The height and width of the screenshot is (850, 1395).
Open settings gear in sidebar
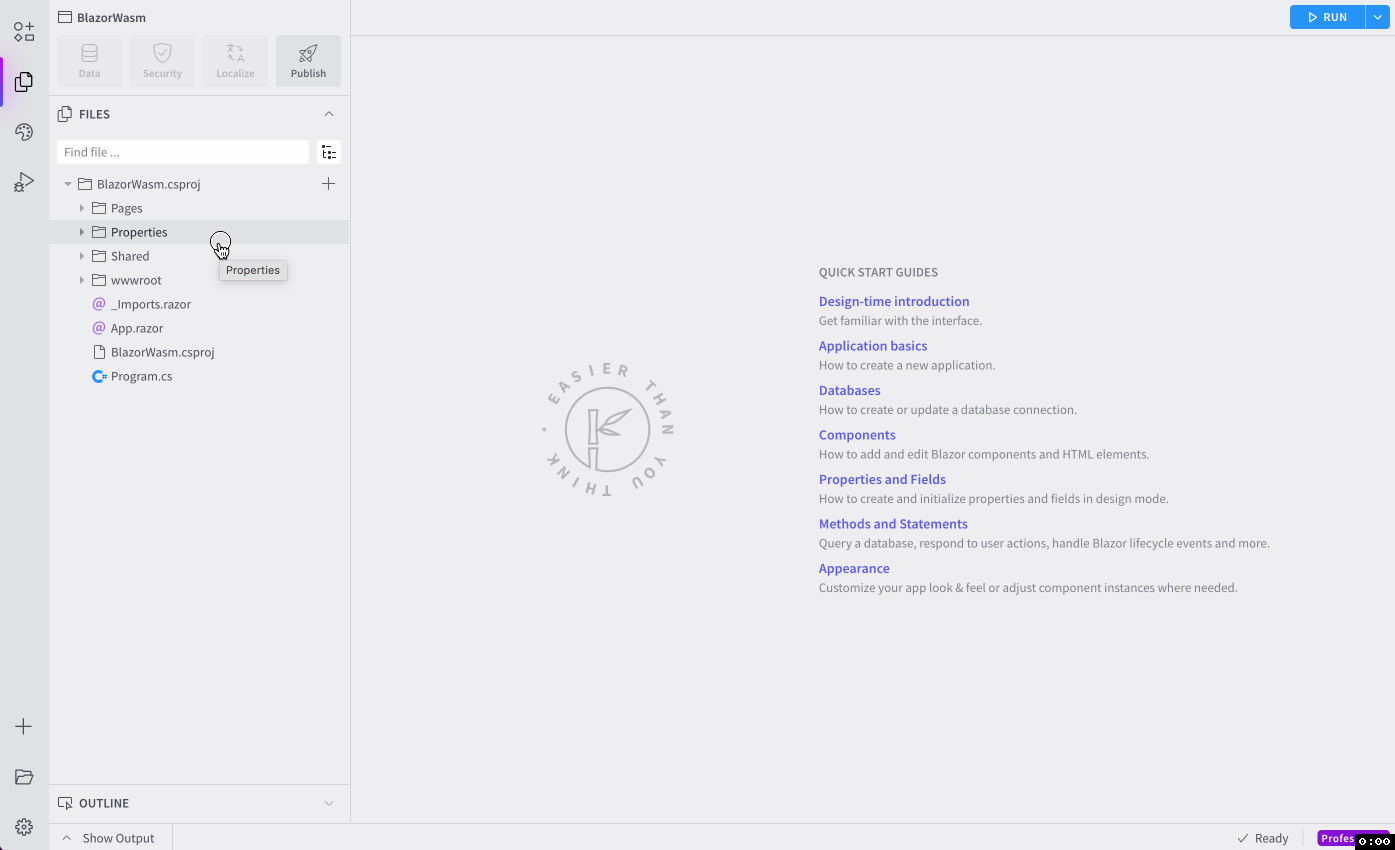click(24, 827)
